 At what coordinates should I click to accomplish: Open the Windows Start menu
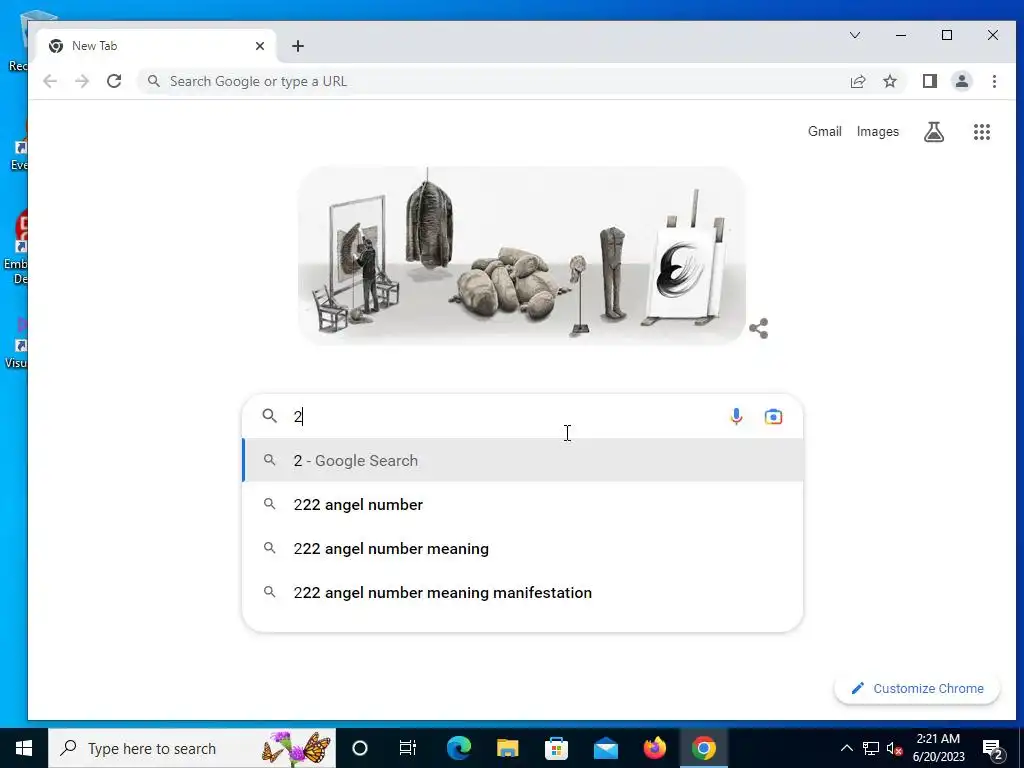coord(24,748)
